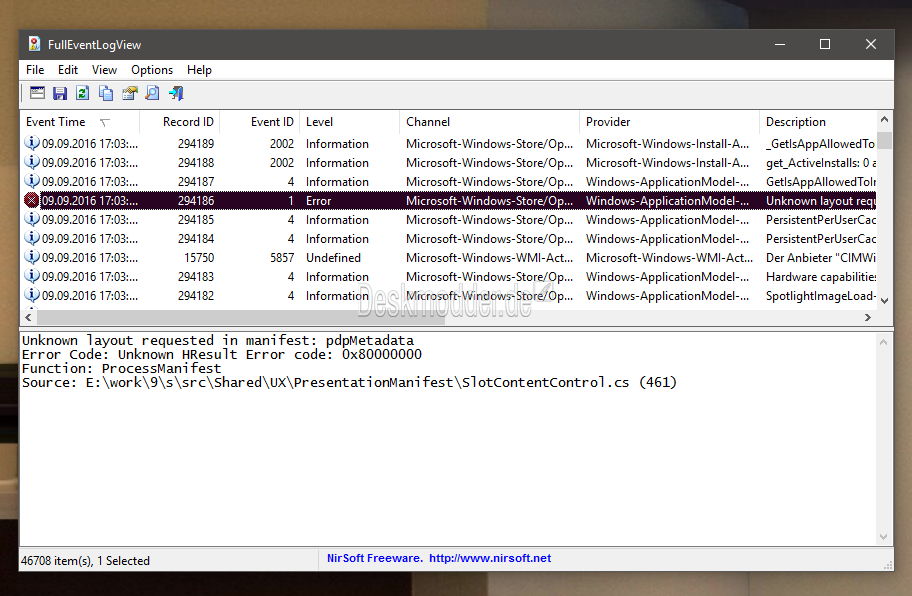Click the Copy selected items icon
Image resolution: width=912 pixels, height=596 pixels.
click(106, 93)
